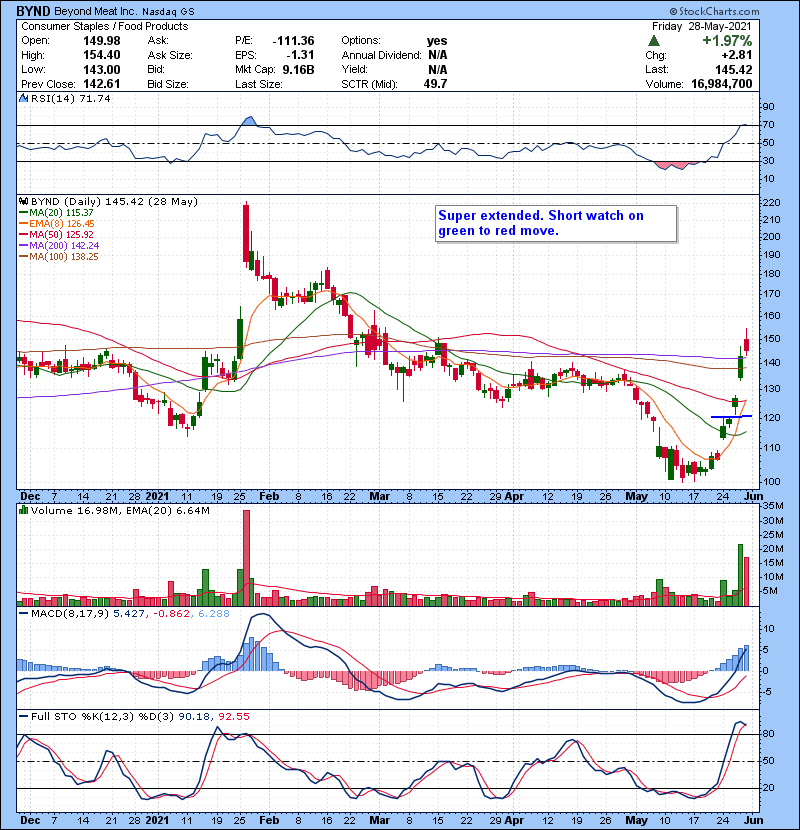Click the volume bars icon beside Volume label
Image resolution: width=800 pixels, height=830 pixels.
pyautogui.click(x=23, y=510)
